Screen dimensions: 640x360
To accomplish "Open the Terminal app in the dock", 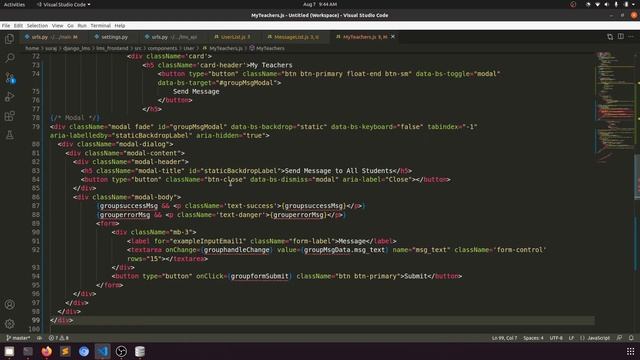I will pos(28,351).
